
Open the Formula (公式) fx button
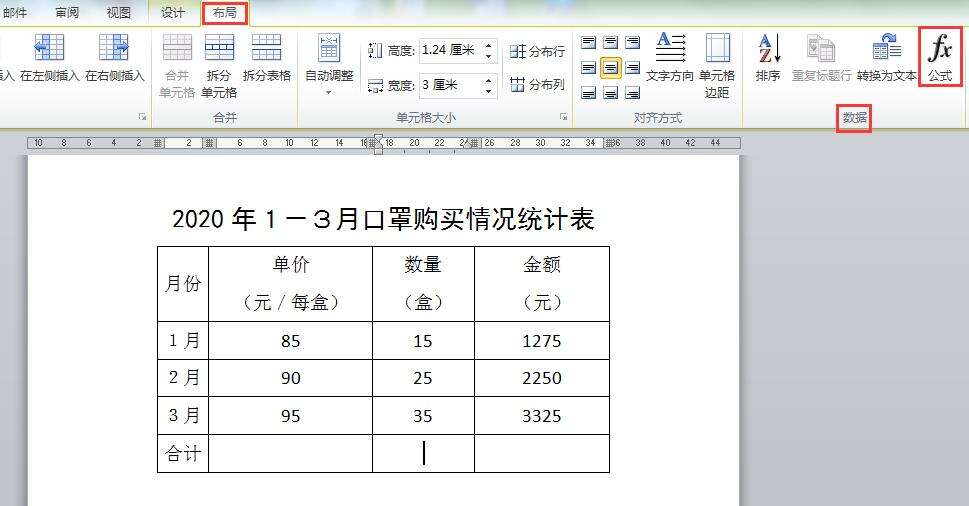(940, 57)
